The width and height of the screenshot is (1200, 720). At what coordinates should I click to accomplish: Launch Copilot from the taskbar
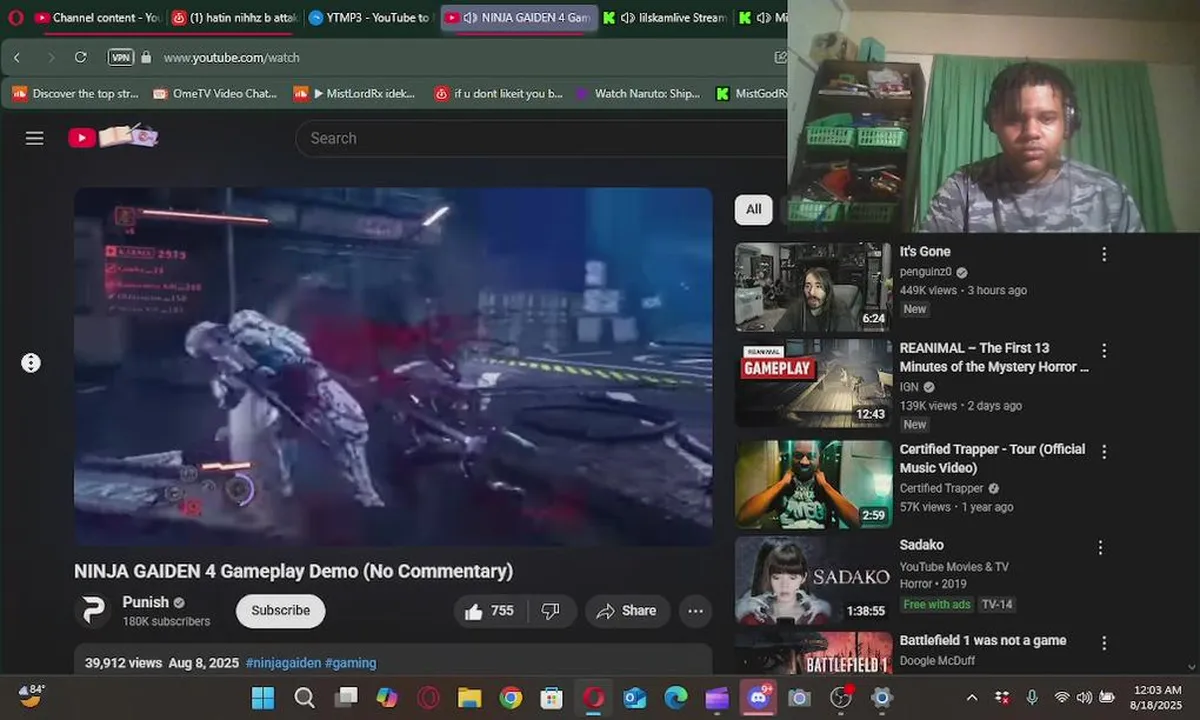[387, 697]
